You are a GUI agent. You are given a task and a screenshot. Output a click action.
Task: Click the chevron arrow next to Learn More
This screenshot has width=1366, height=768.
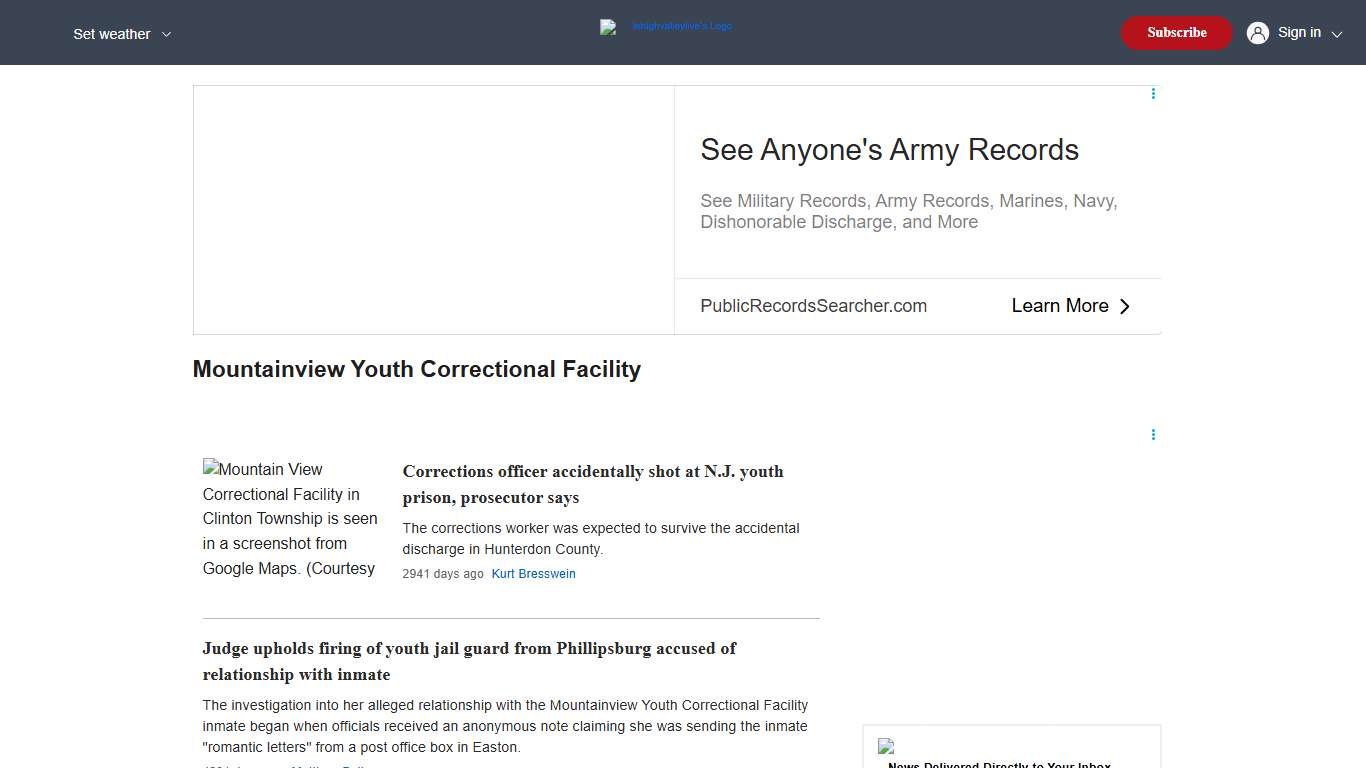1125,306
